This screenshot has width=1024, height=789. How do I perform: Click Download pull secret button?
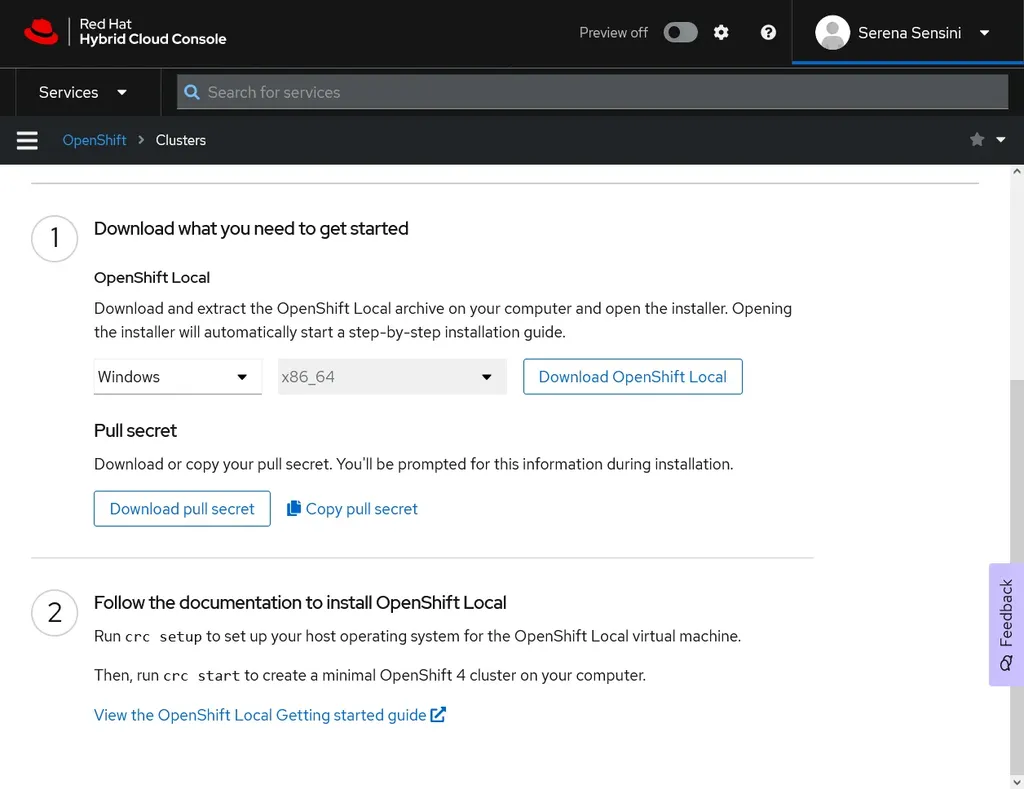[182, 509]
